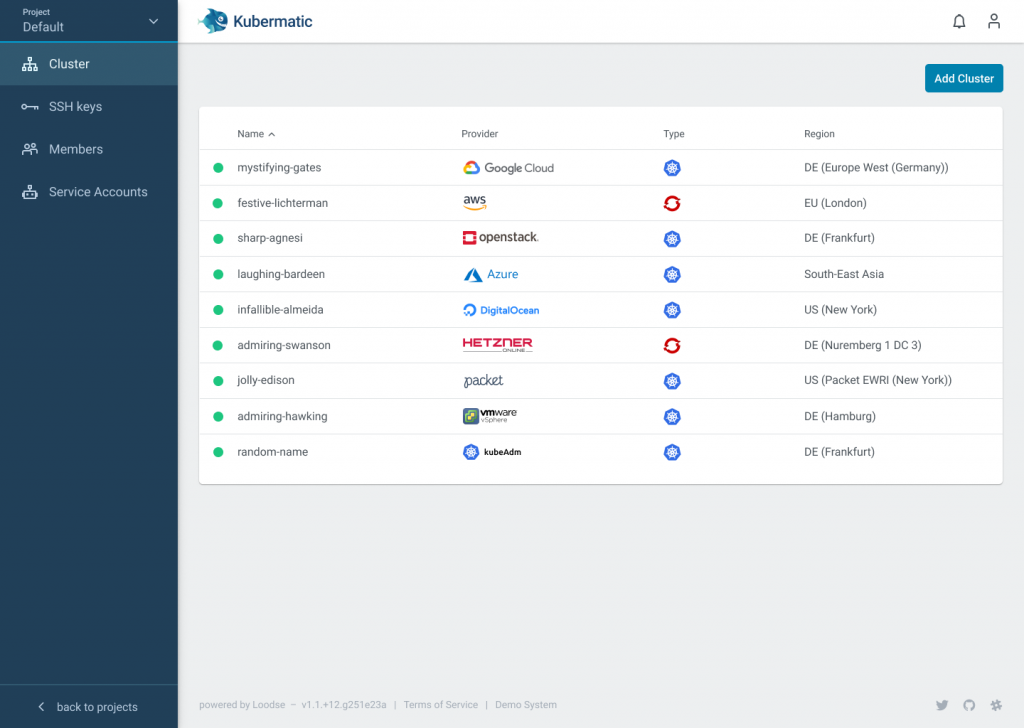The width and height of the screenshot is (1024, 728).
Task: Open the Cluster sidebar menu
Action: 89,64
